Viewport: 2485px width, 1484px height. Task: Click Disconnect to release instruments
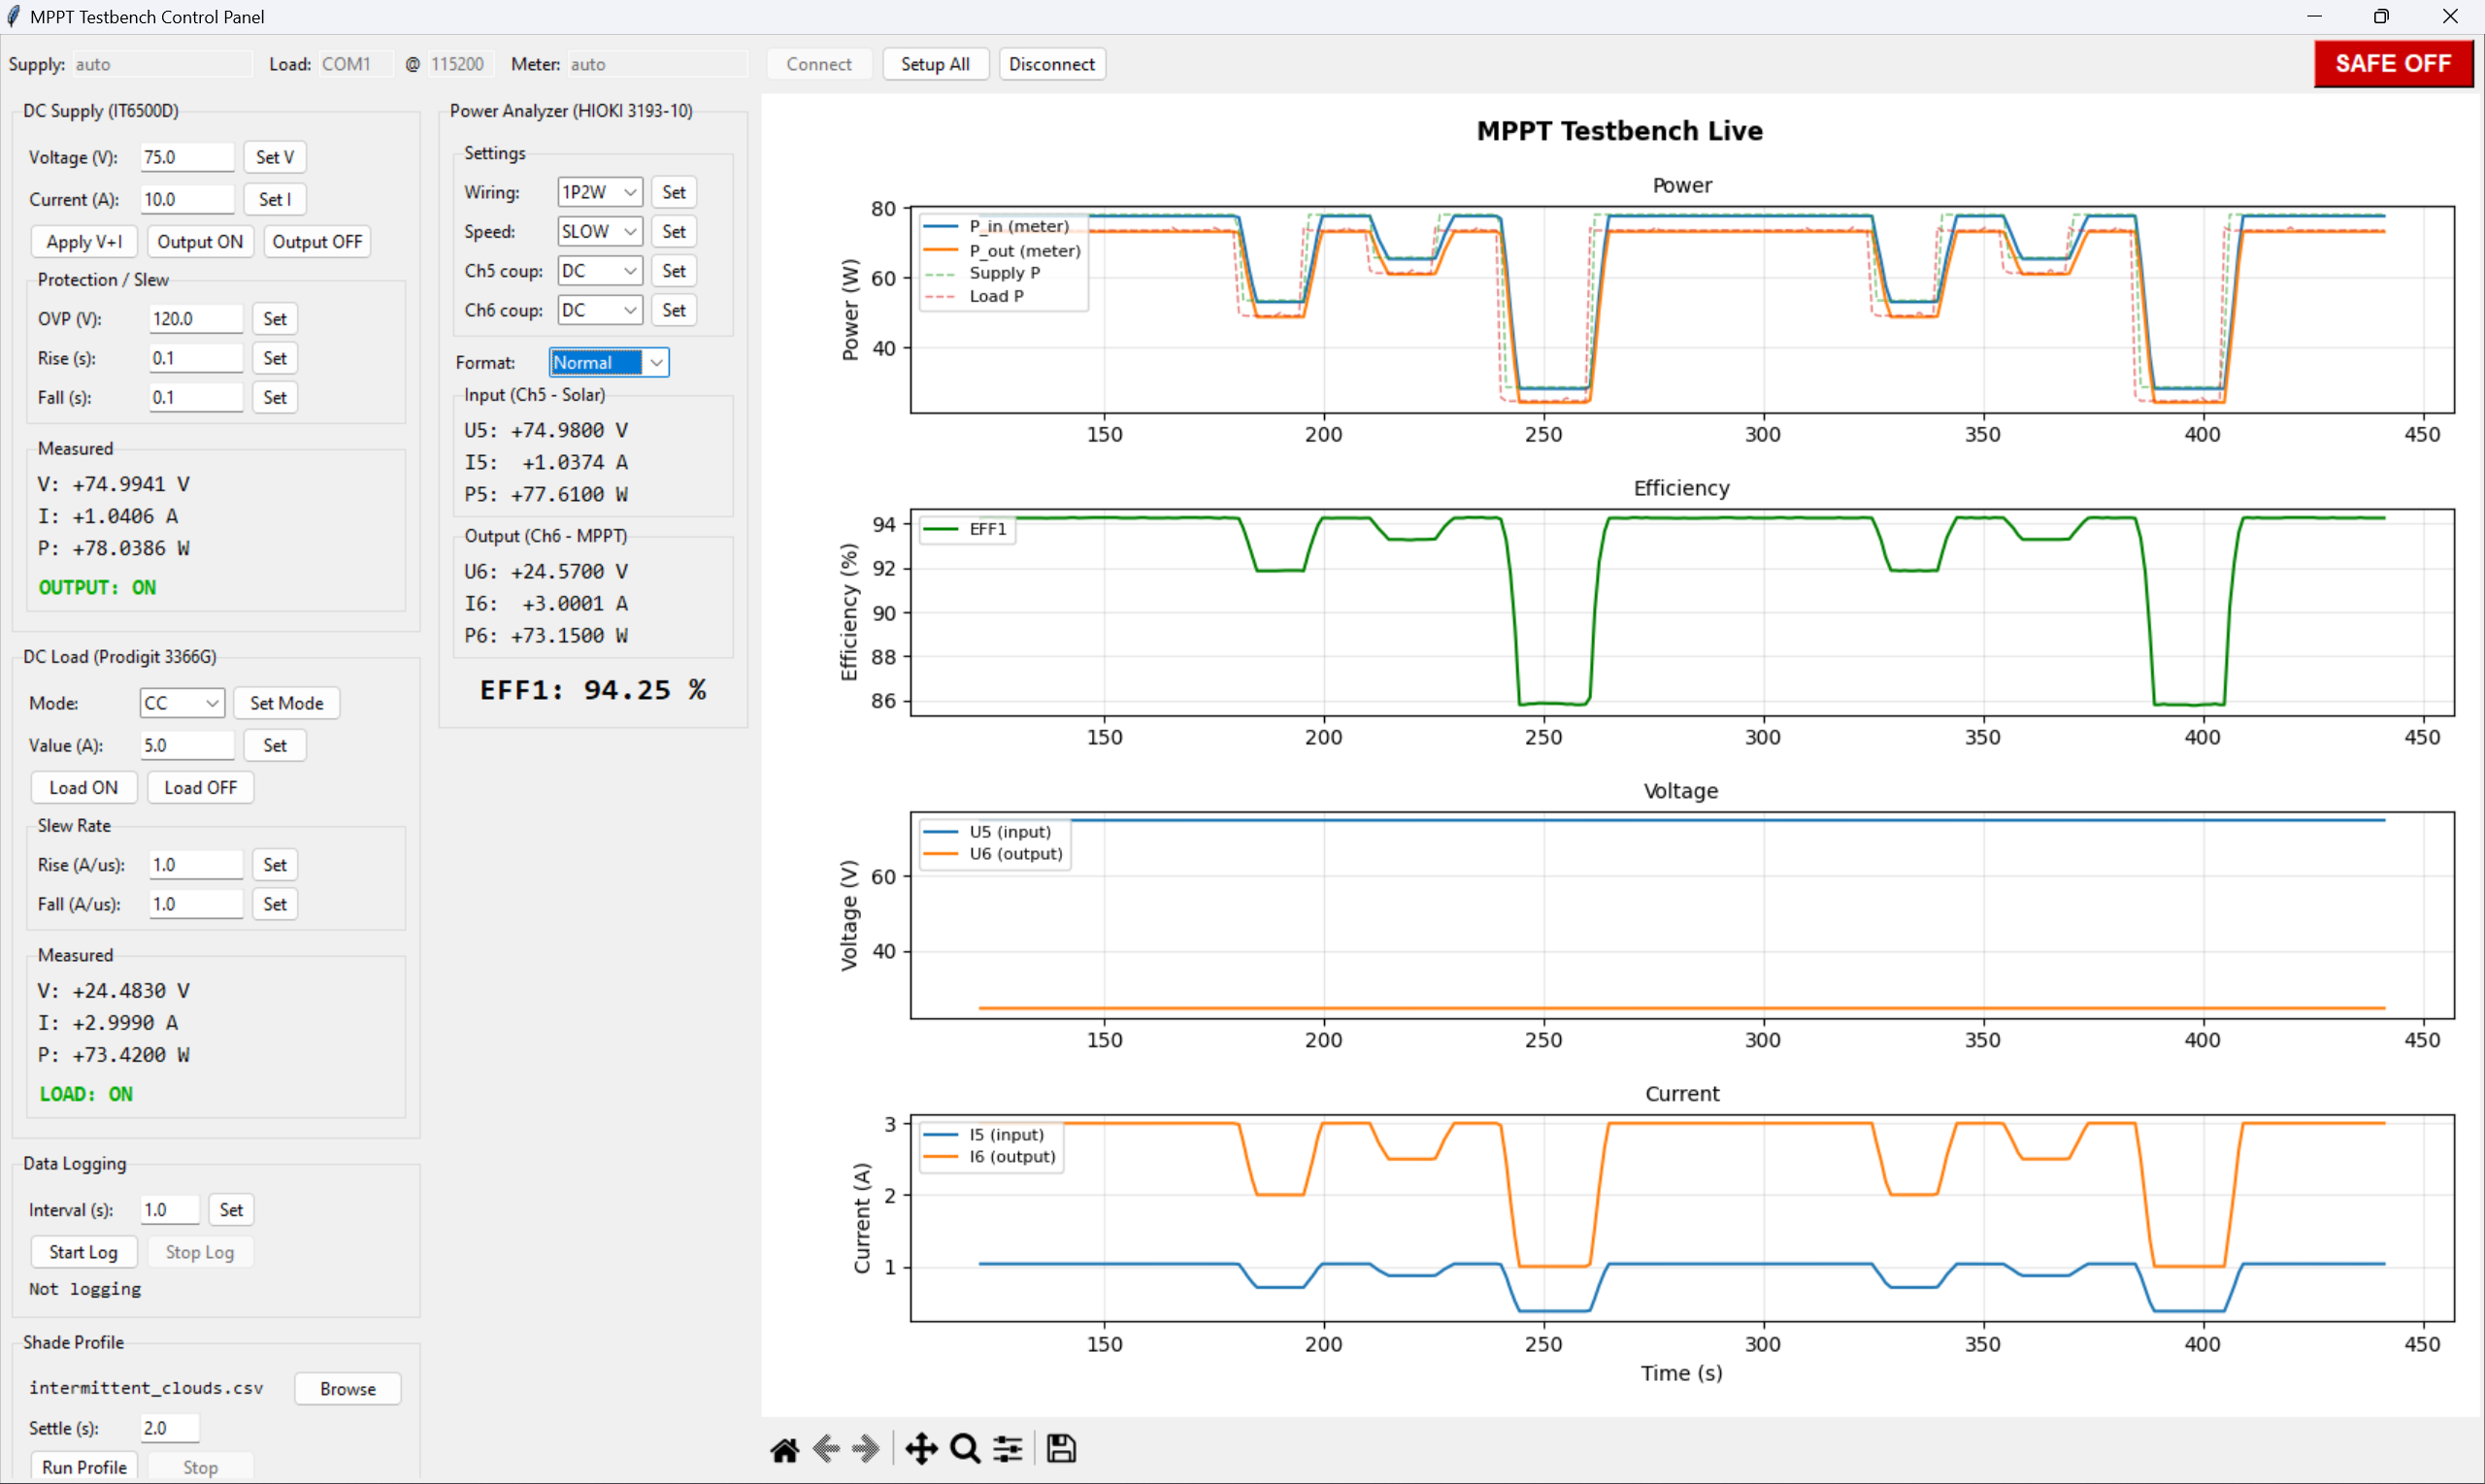[1051, 63]
